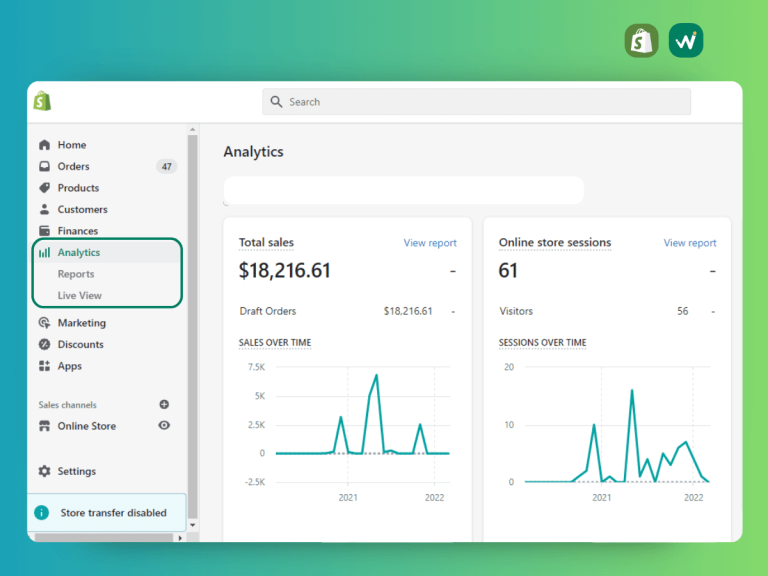Screen dimensions: 768x576
Task: Click the SALES OVER TIME label
Action: click(275, 342)
